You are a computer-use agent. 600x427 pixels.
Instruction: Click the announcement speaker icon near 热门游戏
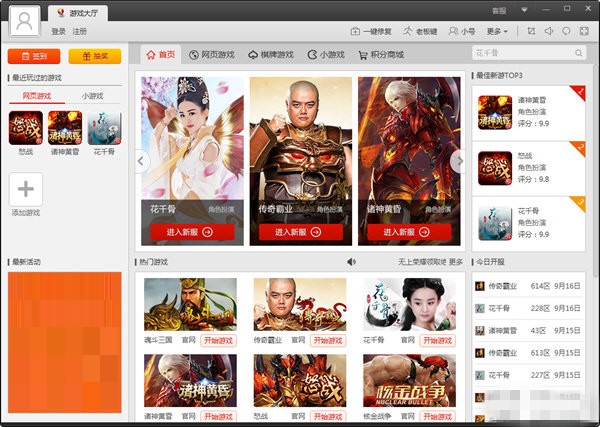point(351,262)
